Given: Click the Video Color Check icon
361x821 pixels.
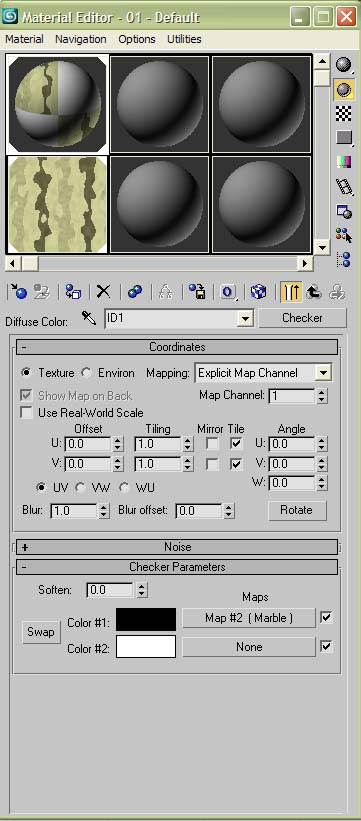Looking at the screenshot, I should click(x=344, y=161).
